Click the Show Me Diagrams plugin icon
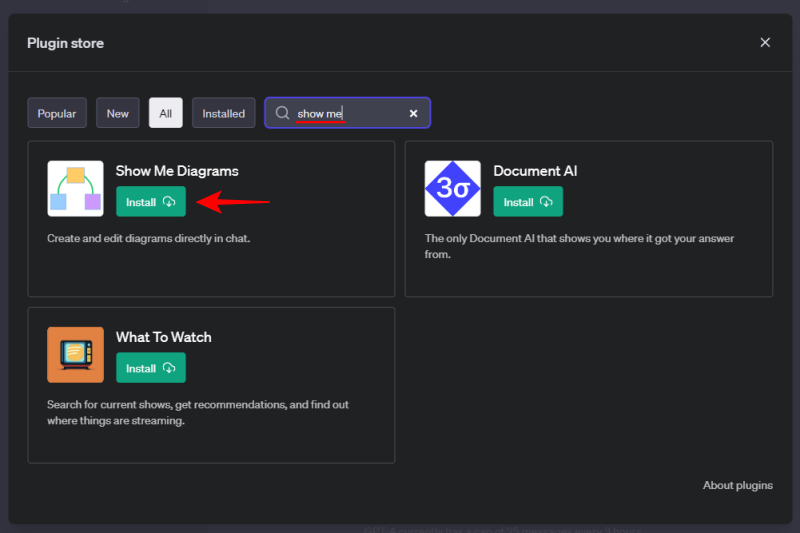This screenshot has height=533, width=800. pos(75,189)
